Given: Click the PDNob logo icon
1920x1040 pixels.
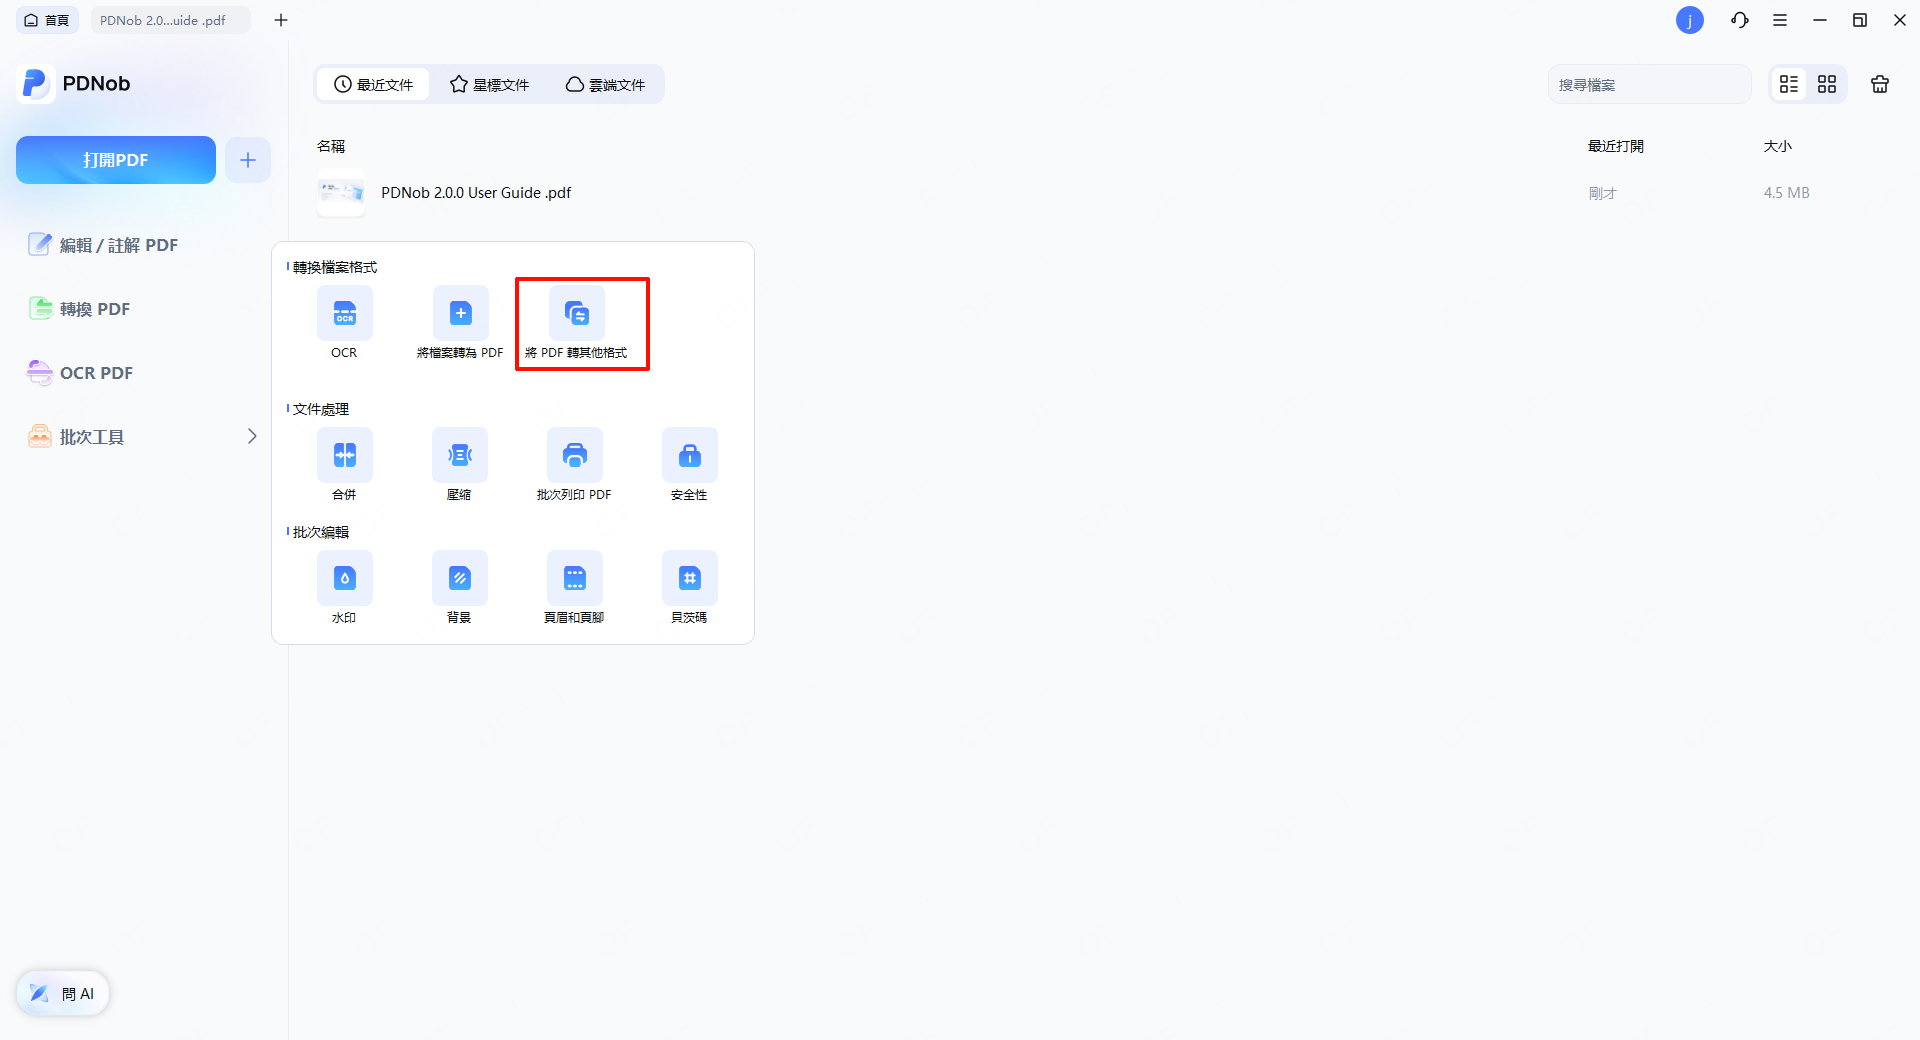Looking at the screenshot, I should tap(35, 84).
